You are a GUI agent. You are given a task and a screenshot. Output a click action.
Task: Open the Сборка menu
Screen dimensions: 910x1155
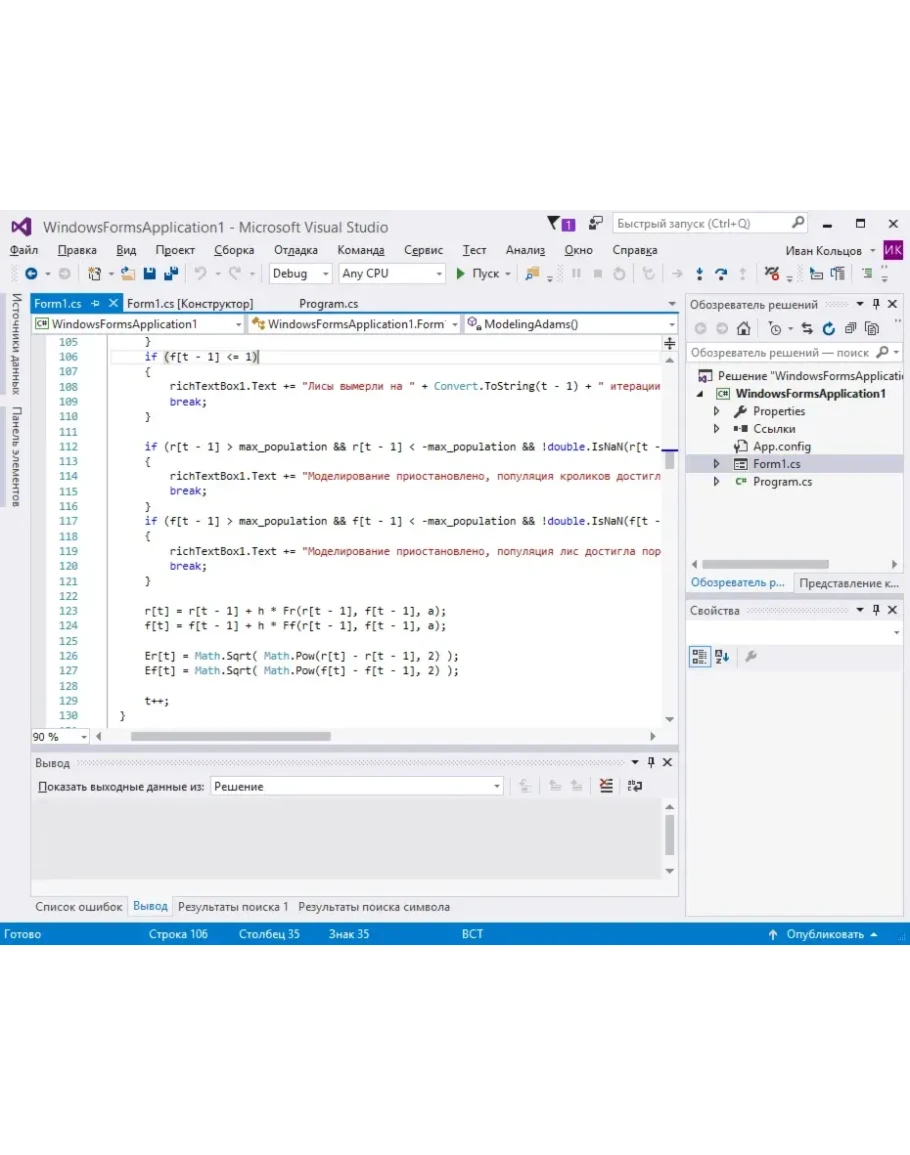click(x=233, y=250)
